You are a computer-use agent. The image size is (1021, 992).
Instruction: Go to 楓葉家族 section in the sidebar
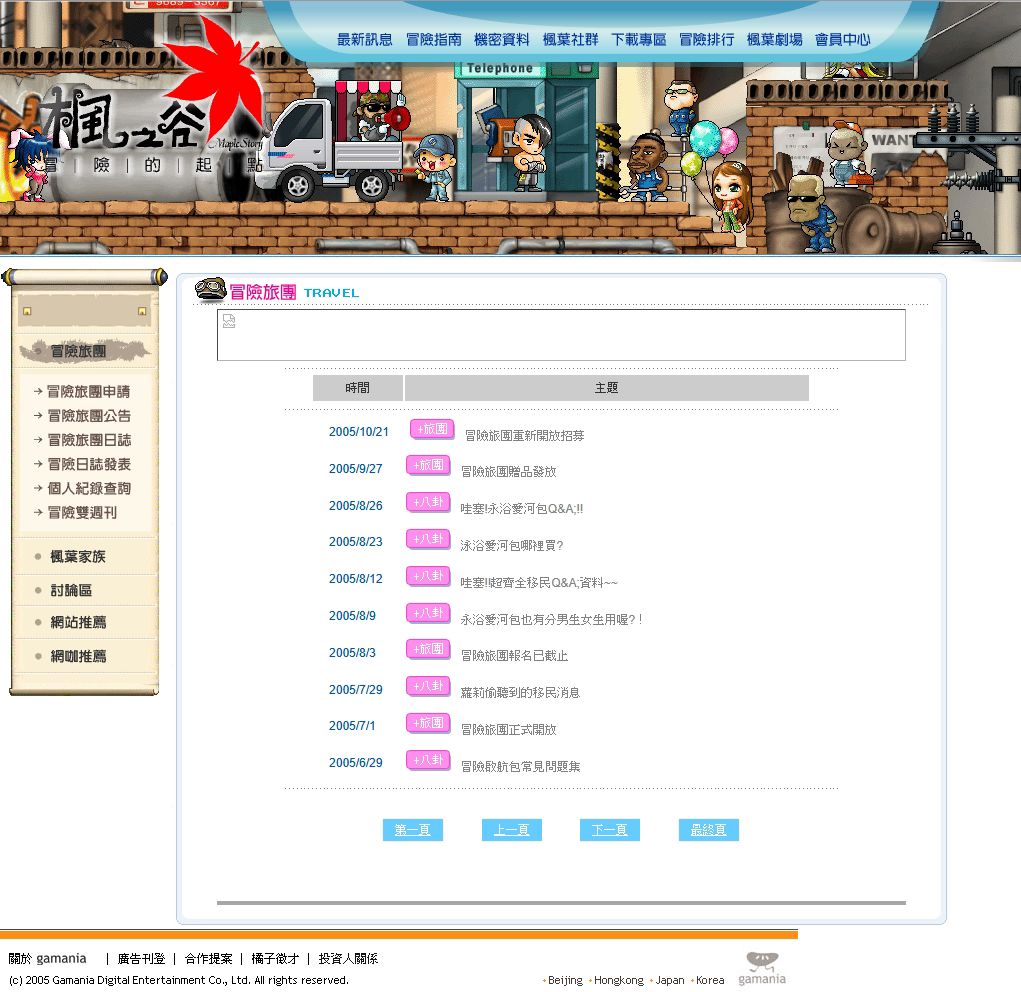[78, 557]
